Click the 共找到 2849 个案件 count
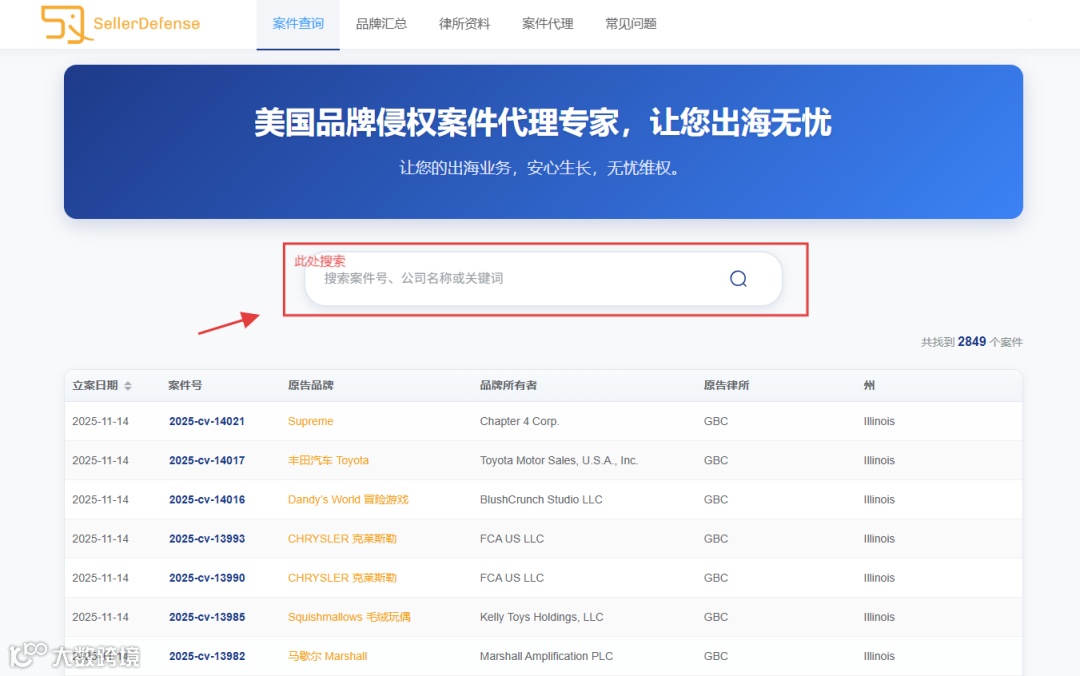The width and height of the screenshot is (1080, 676). click(972, 342)
